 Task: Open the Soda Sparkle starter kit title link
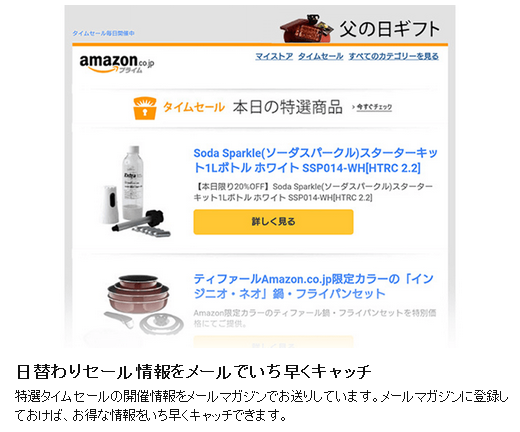point(315,160)
